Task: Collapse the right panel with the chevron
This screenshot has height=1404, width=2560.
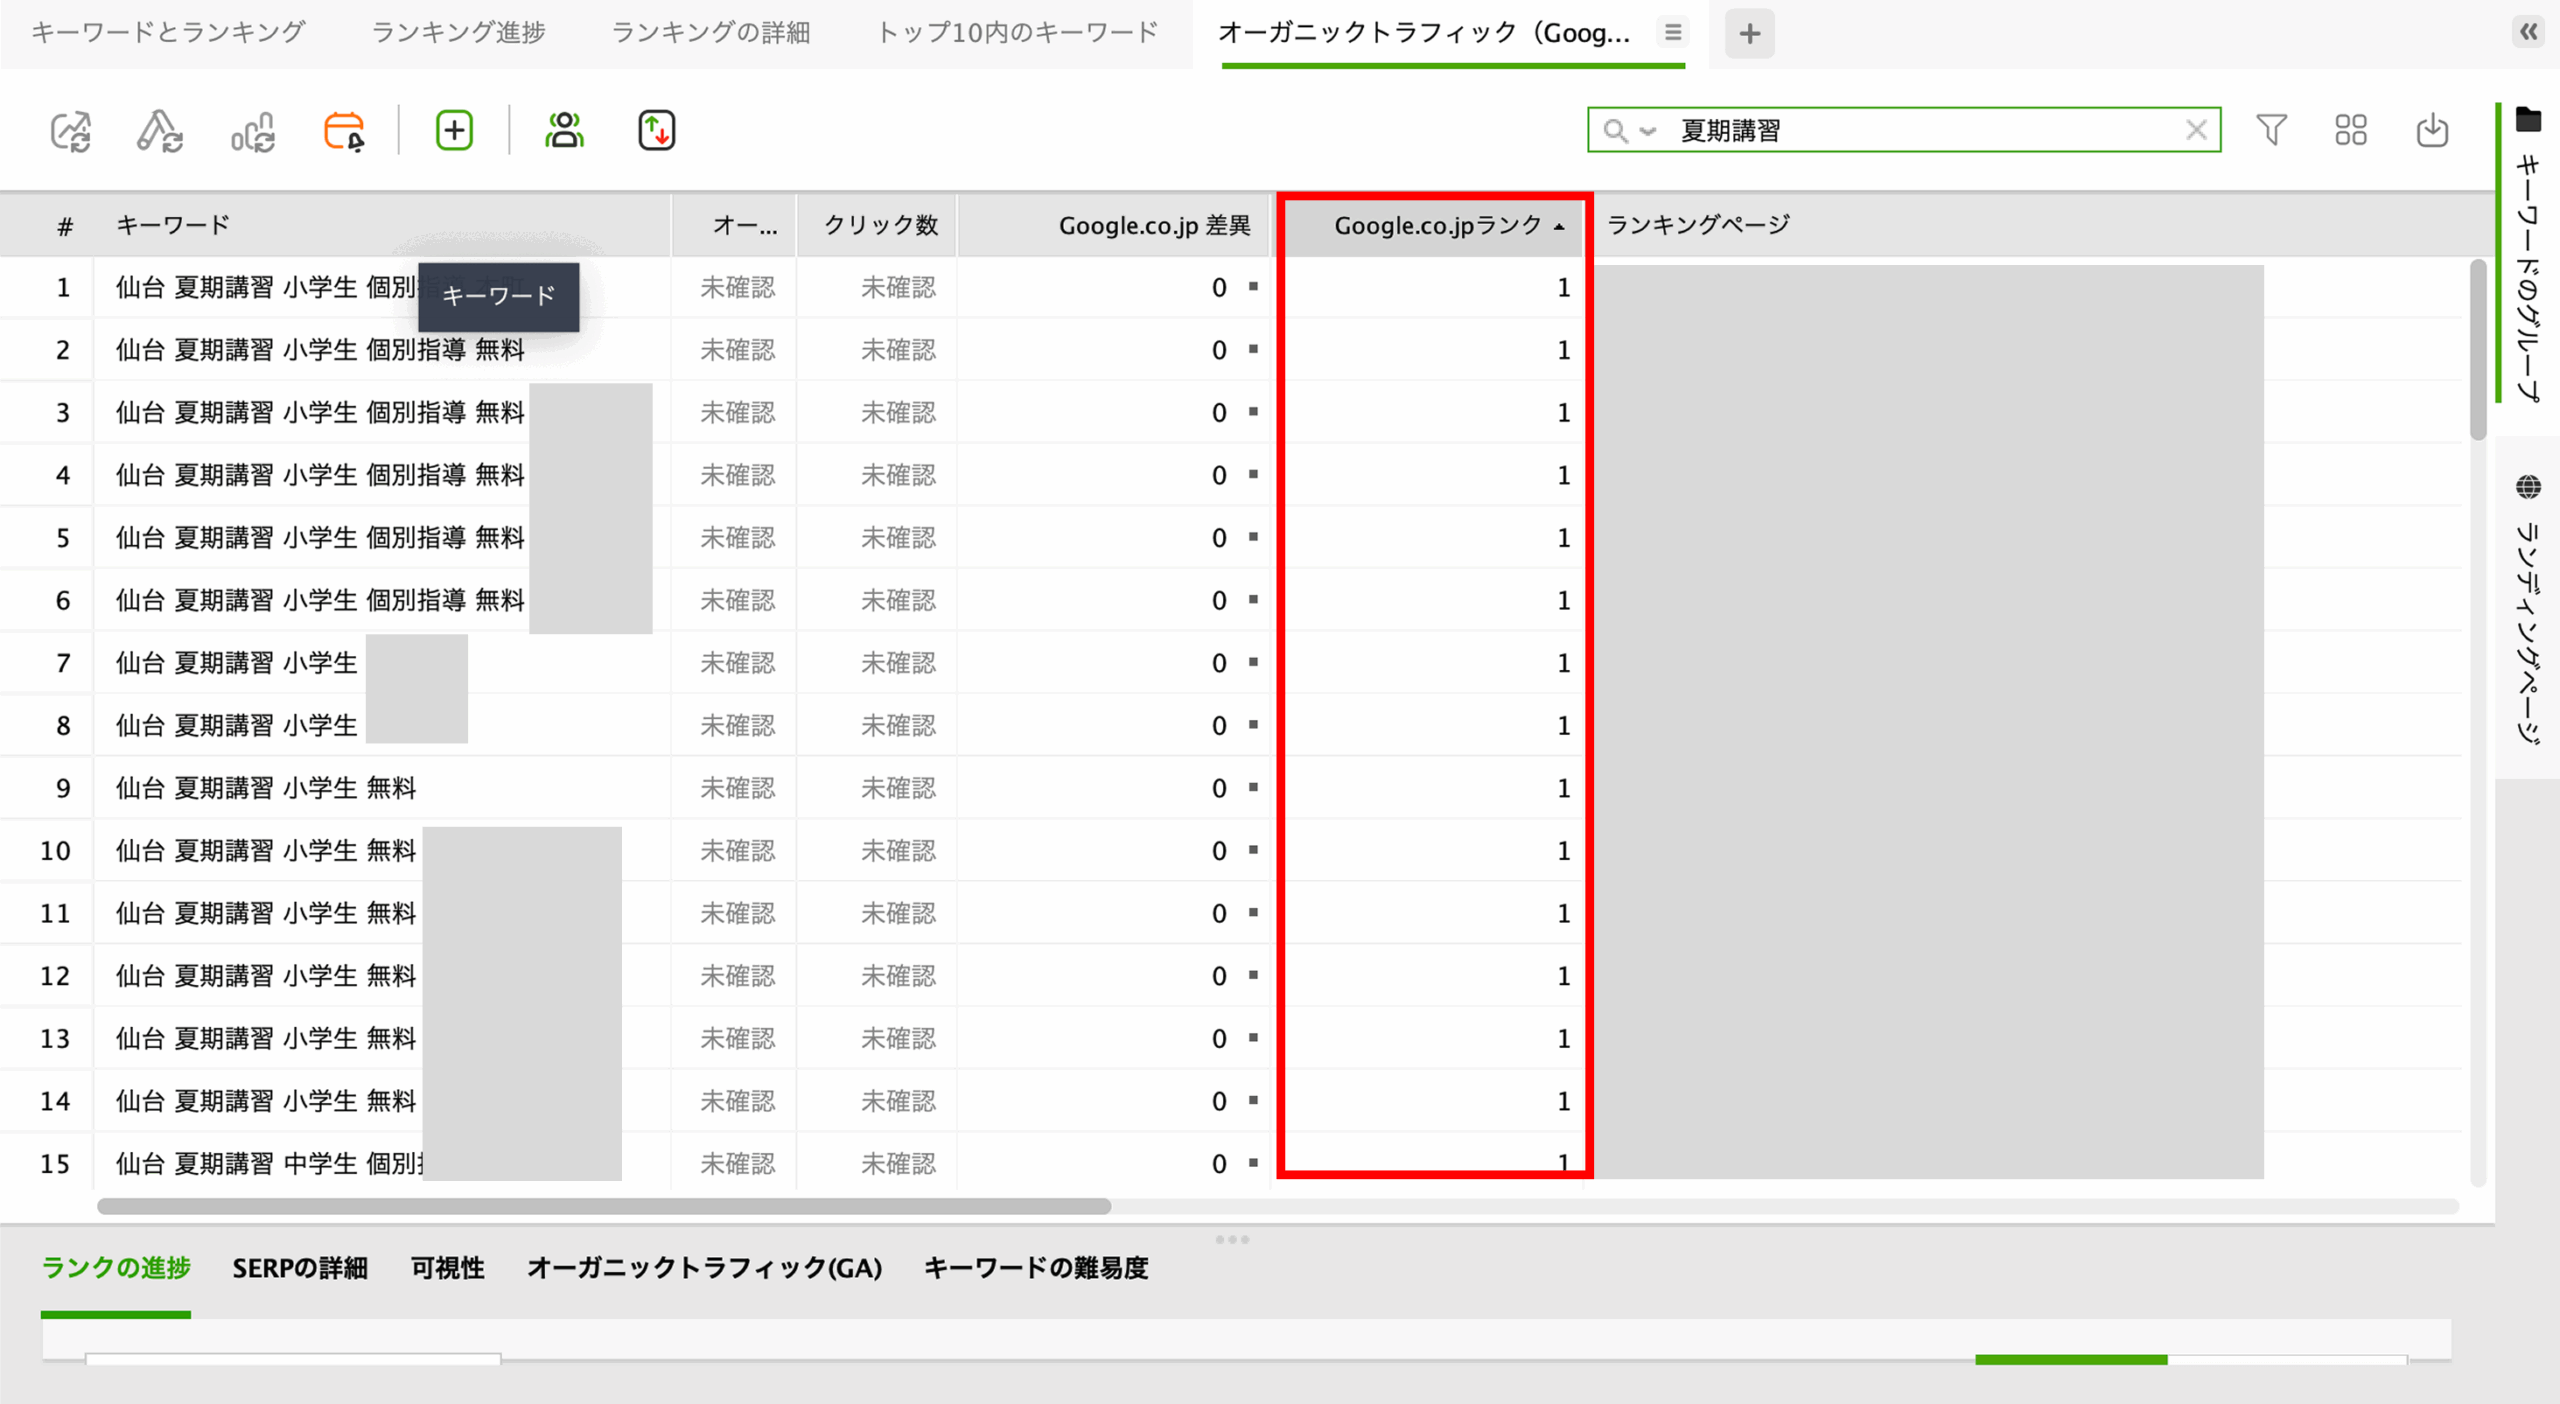Action: (2529, 32)
